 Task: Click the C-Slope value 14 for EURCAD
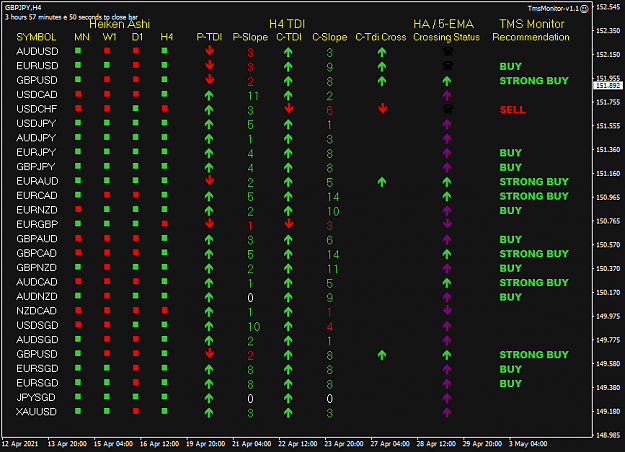tap(333, 197)
